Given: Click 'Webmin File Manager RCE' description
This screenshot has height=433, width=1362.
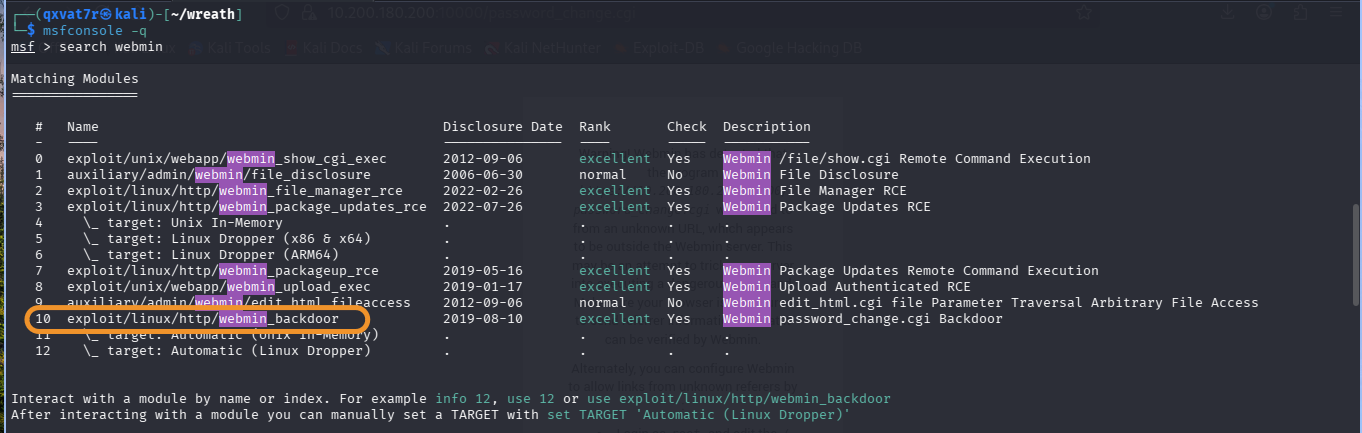Looking at the screenshot, I should pos(815,191).
